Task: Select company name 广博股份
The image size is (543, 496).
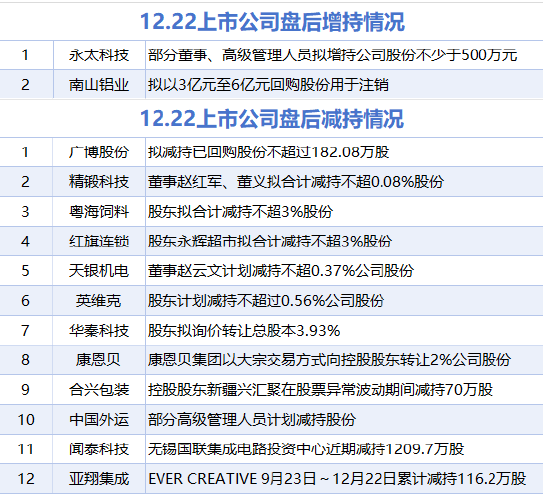Action: coord(99,152)
